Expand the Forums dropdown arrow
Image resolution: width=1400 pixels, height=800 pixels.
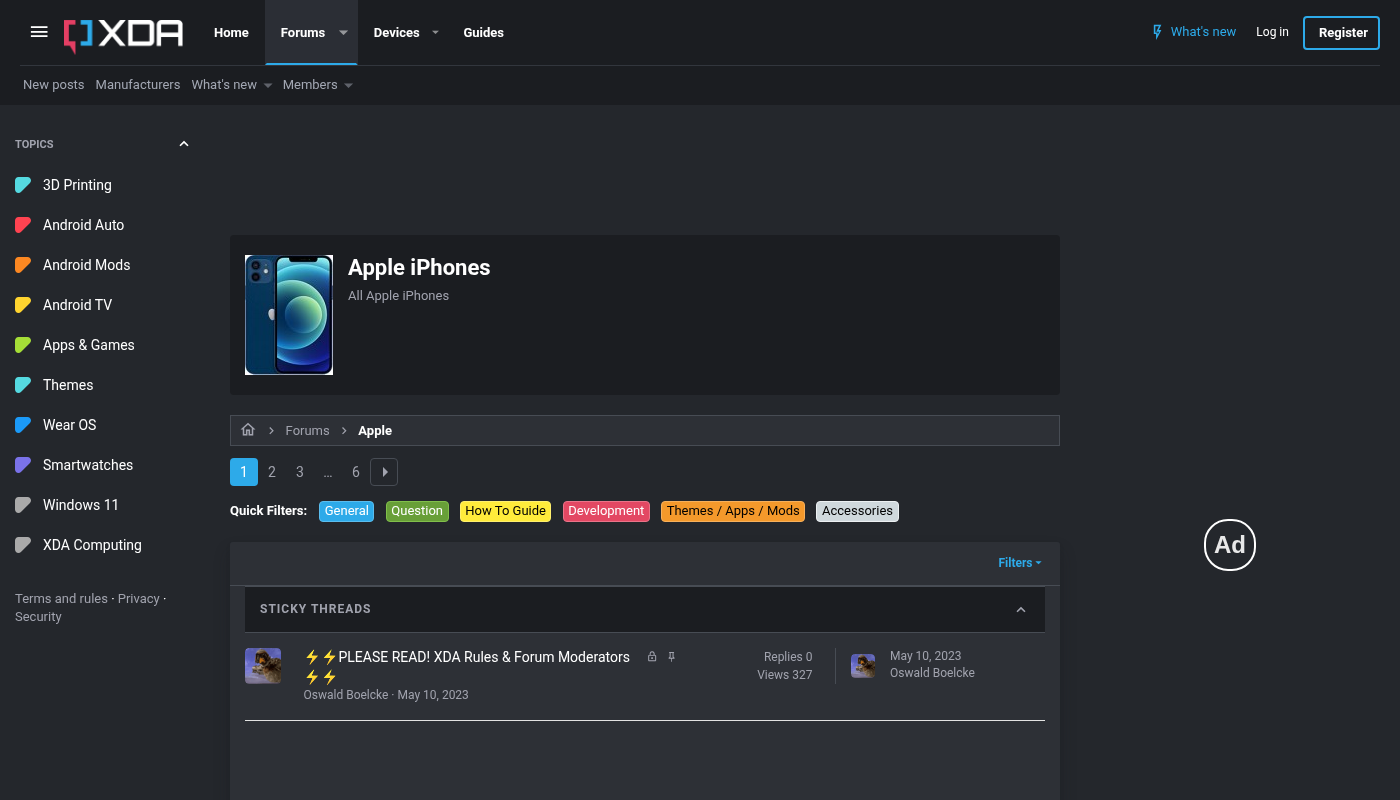click(343, 33)
